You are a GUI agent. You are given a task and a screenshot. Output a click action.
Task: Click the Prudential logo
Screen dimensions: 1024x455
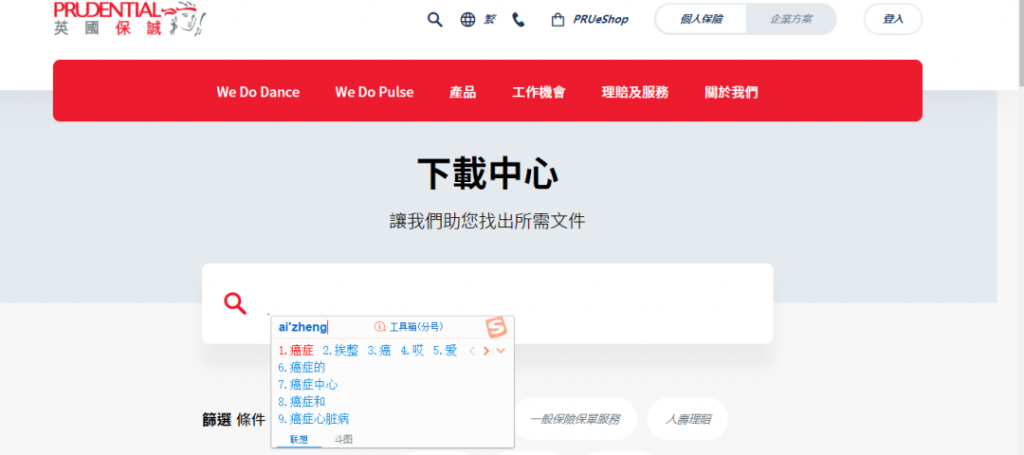click(130, 18)
